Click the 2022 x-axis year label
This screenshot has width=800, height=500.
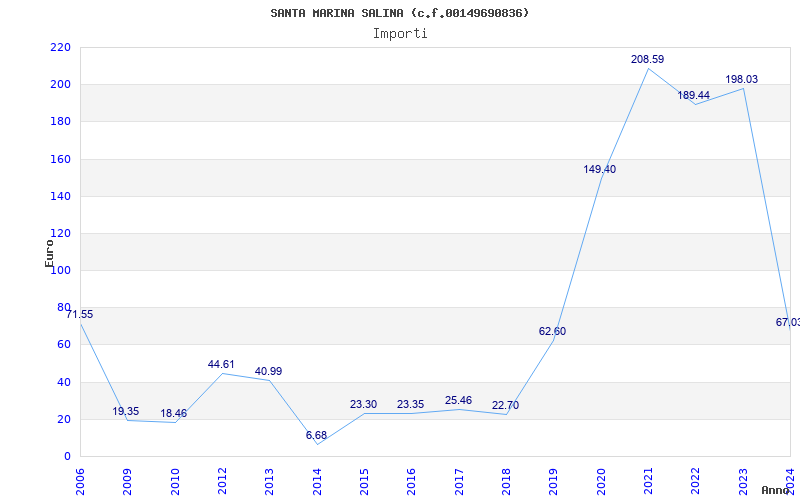coord(695,482)
